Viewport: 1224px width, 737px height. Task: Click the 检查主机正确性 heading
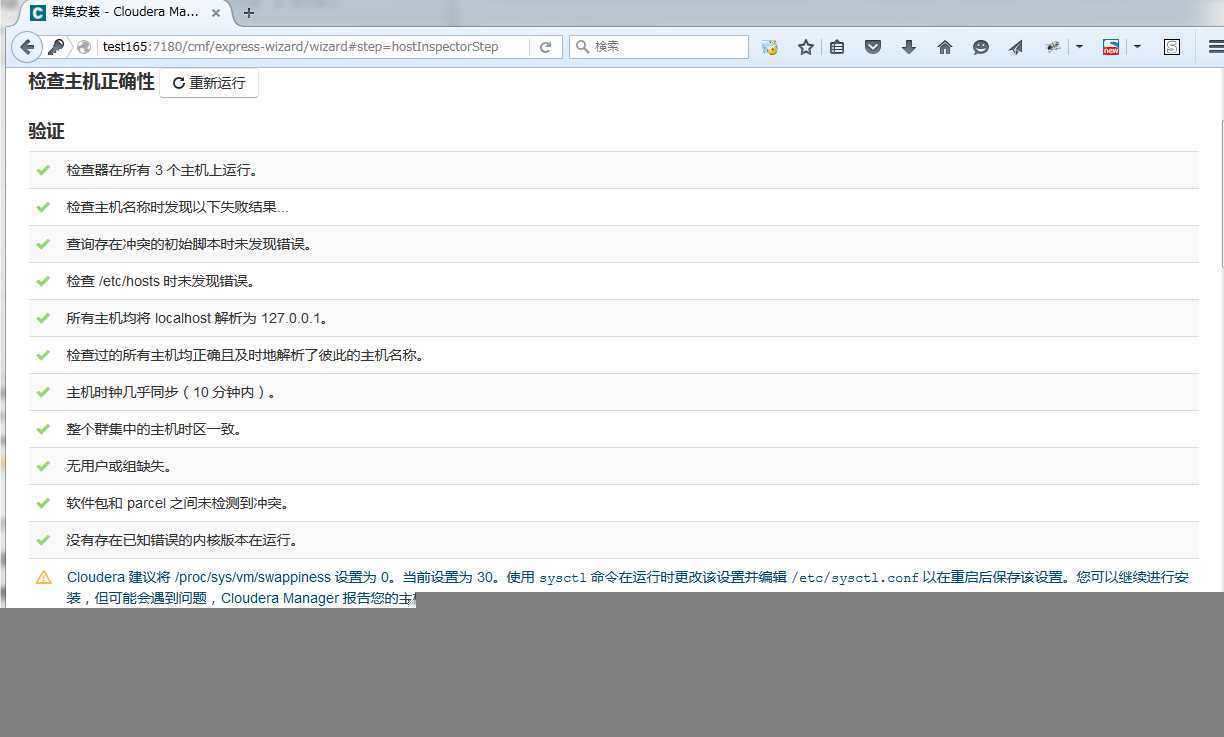coord(91,82)
